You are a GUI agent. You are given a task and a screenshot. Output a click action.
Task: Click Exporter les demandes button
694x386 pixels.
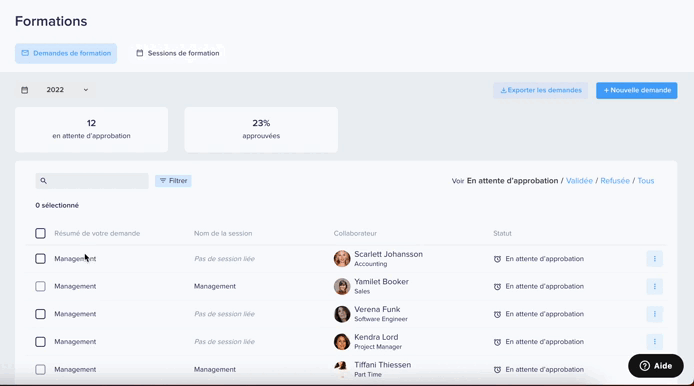pyautogui.click(x=540, y=90)
